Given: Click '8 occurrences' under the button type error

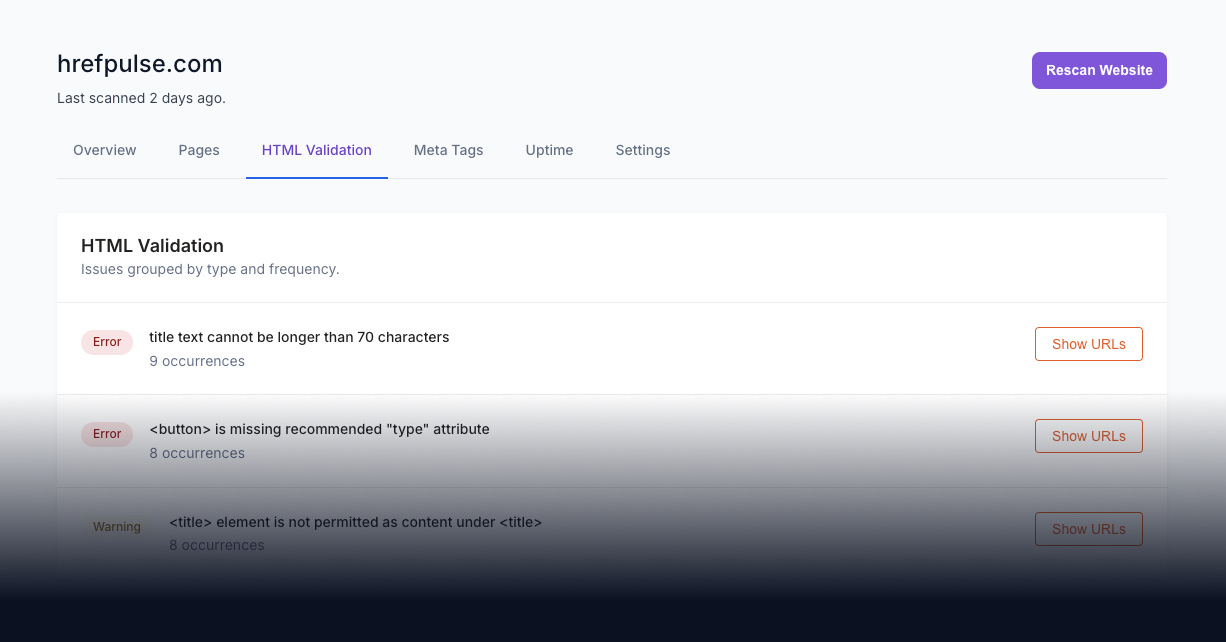Looking at the screenshot, I should 197,453.
